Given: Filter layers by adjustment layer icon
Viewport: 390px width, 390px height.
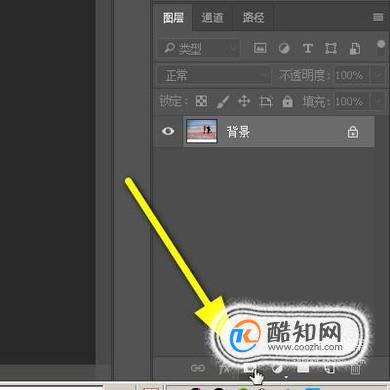Looking at the screenshot, I should tap(284, 49).
